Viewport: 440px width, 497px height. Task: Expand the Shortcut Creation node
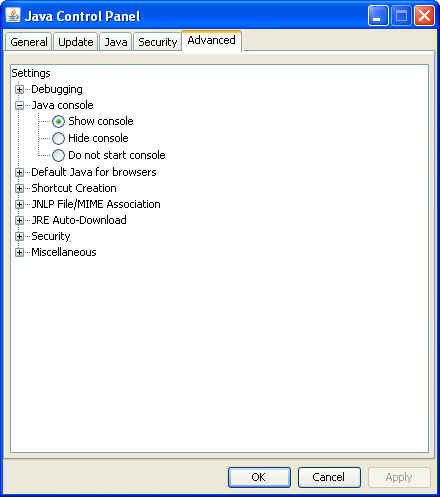point(19,188)
